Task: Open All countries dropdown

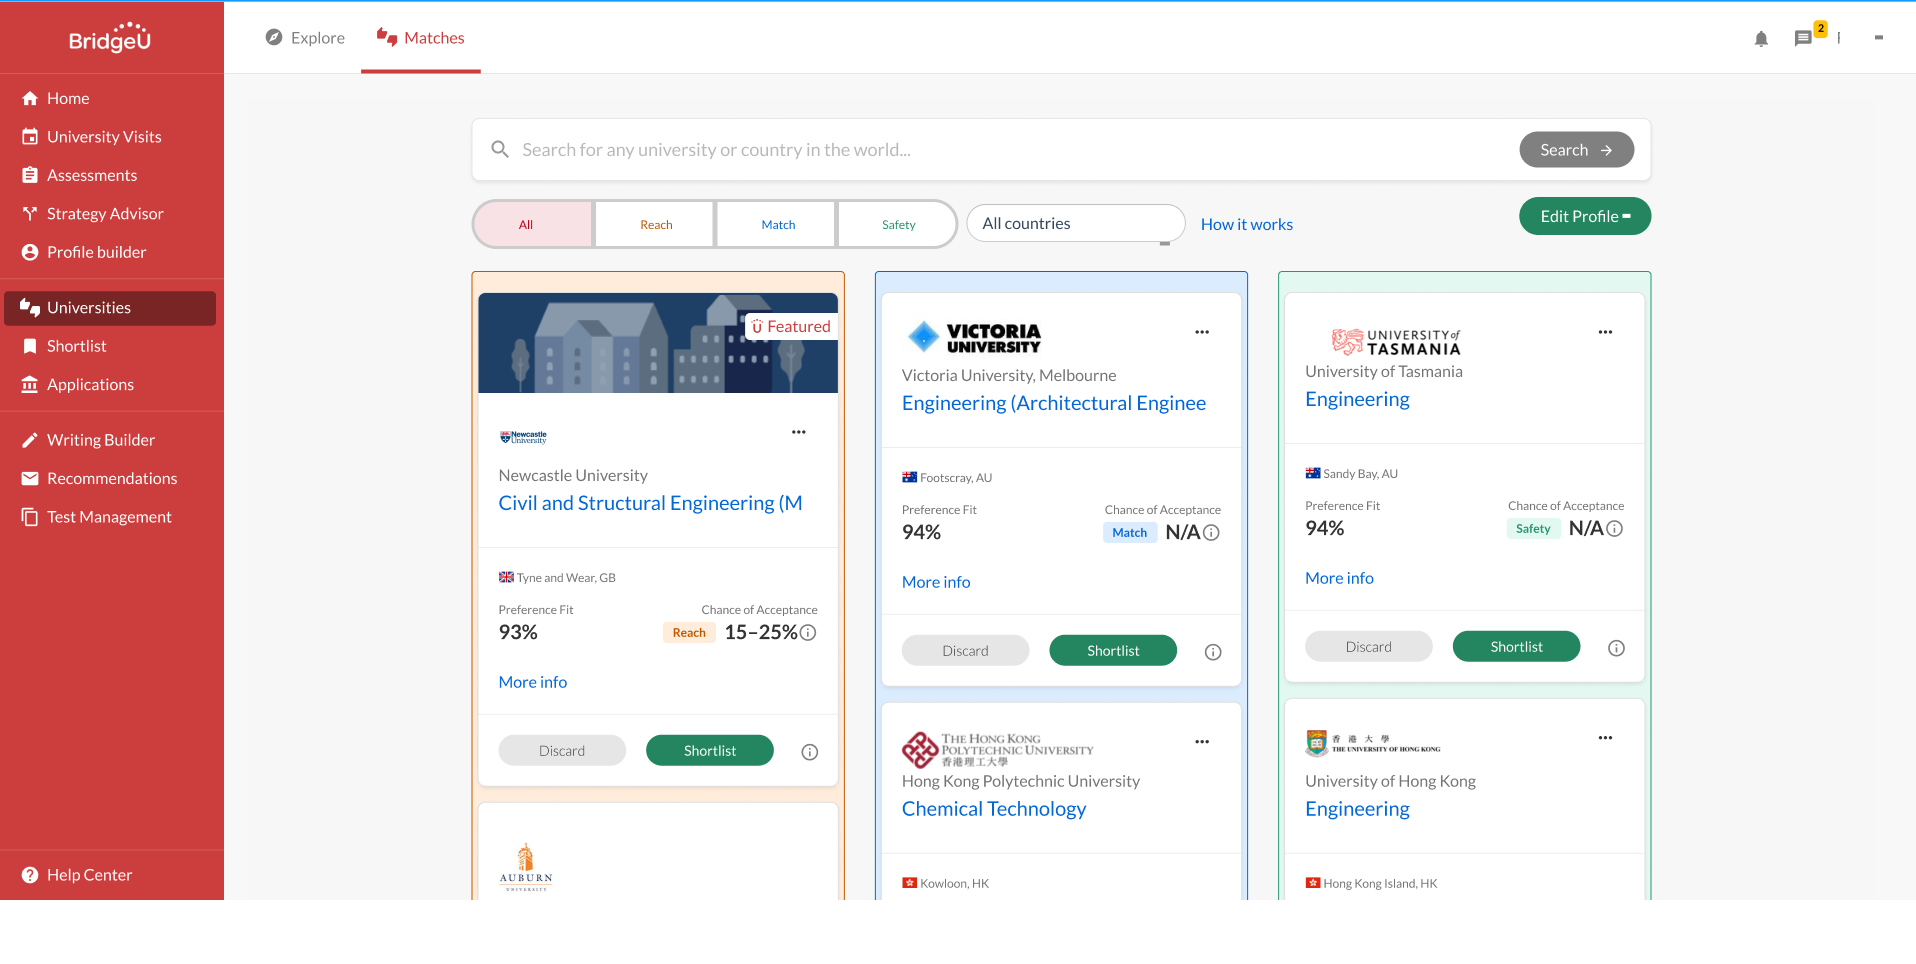Action: point(1075,223)
